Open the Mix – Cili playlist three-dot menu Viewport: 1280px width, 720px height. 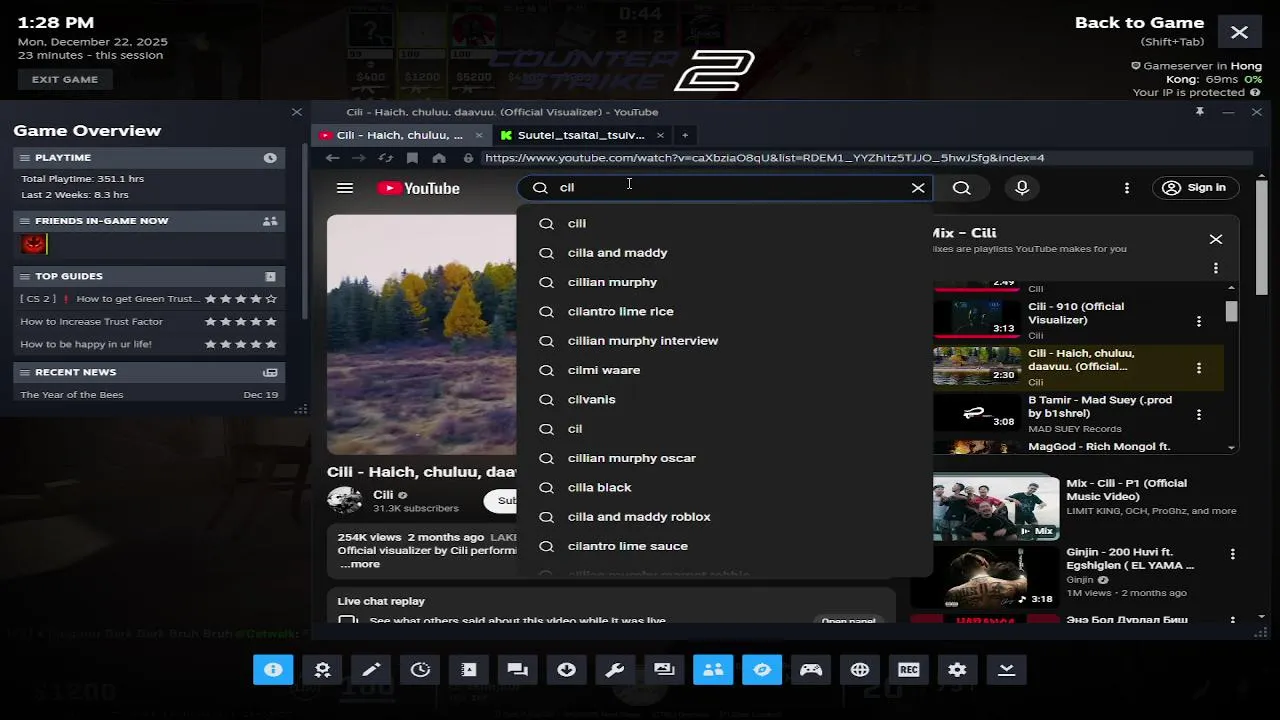pyautogui.click(x=1216, y=268)
